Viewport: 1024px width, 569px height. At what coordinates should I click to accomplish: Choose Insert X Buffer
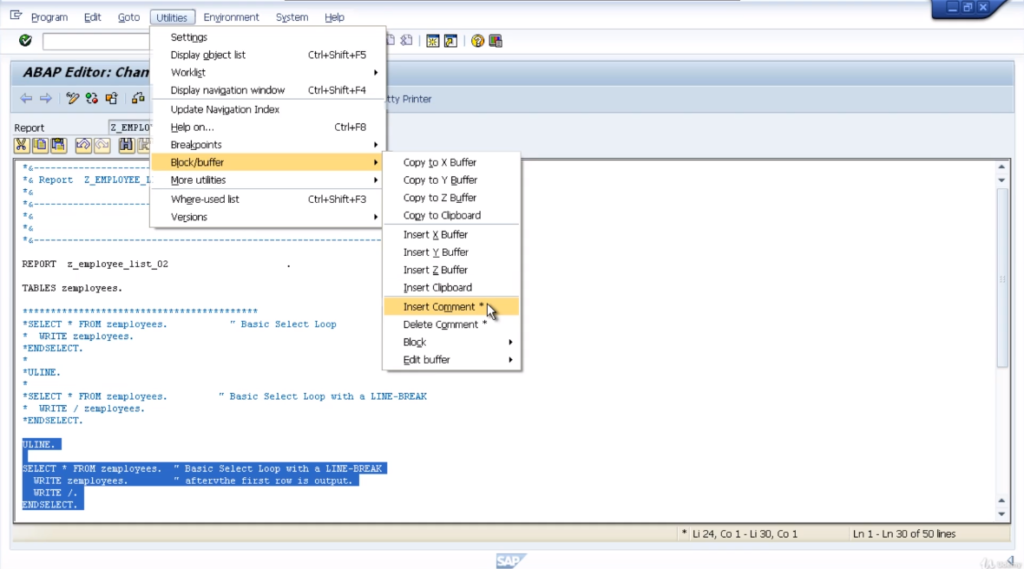tap(452, 235)
